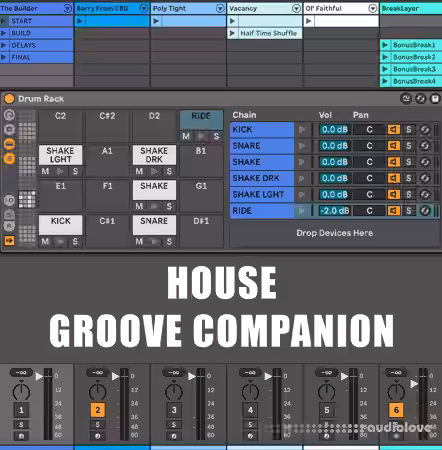
Task: Select the empty C2 pad
Action: 60,126
